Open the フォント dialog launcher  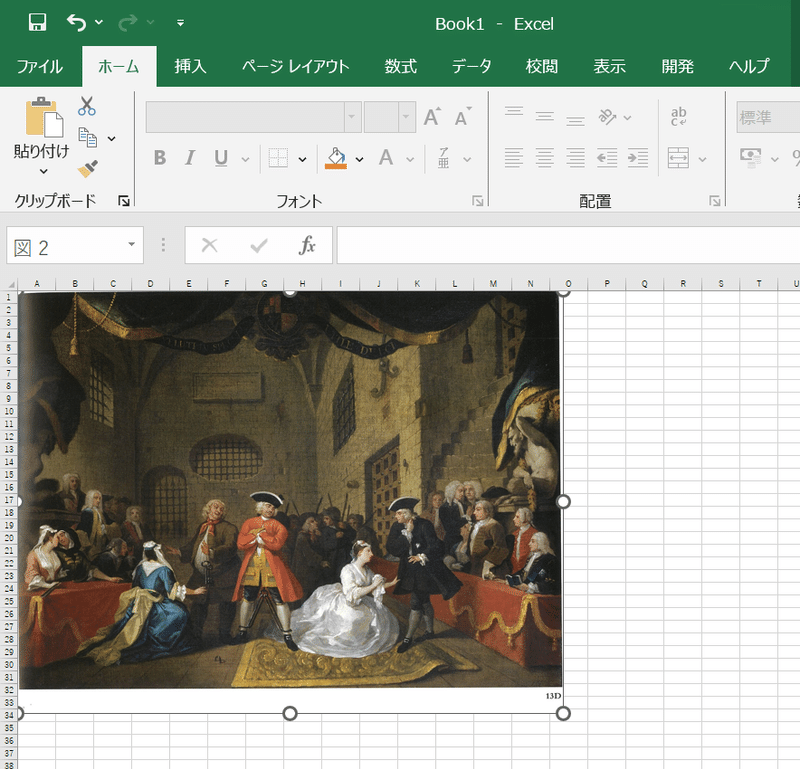coord(478,201)
